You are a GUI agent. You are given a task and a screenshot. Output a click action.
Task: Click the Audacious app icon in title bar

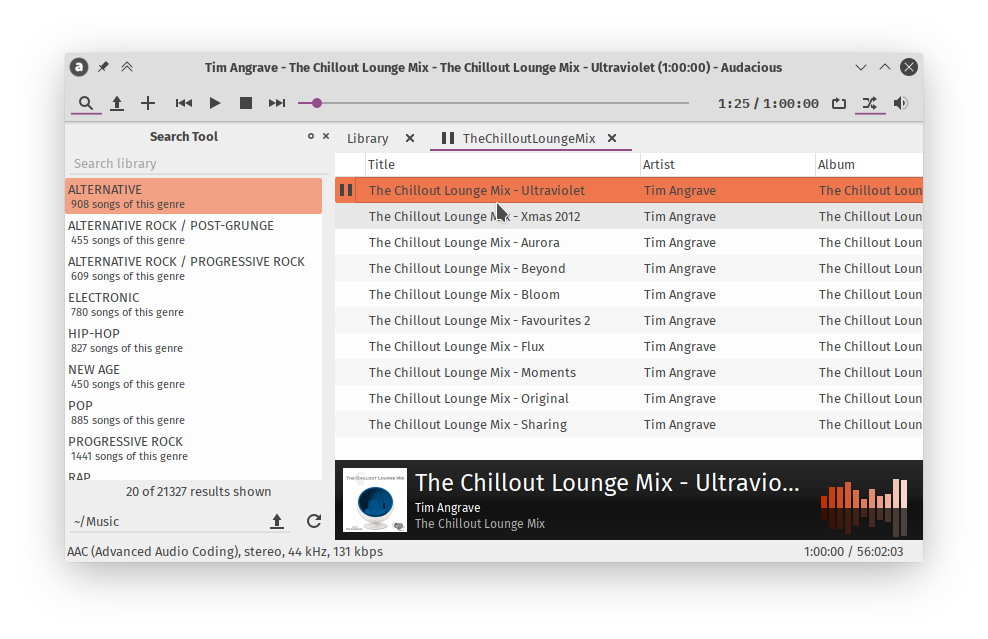[79, 67]
